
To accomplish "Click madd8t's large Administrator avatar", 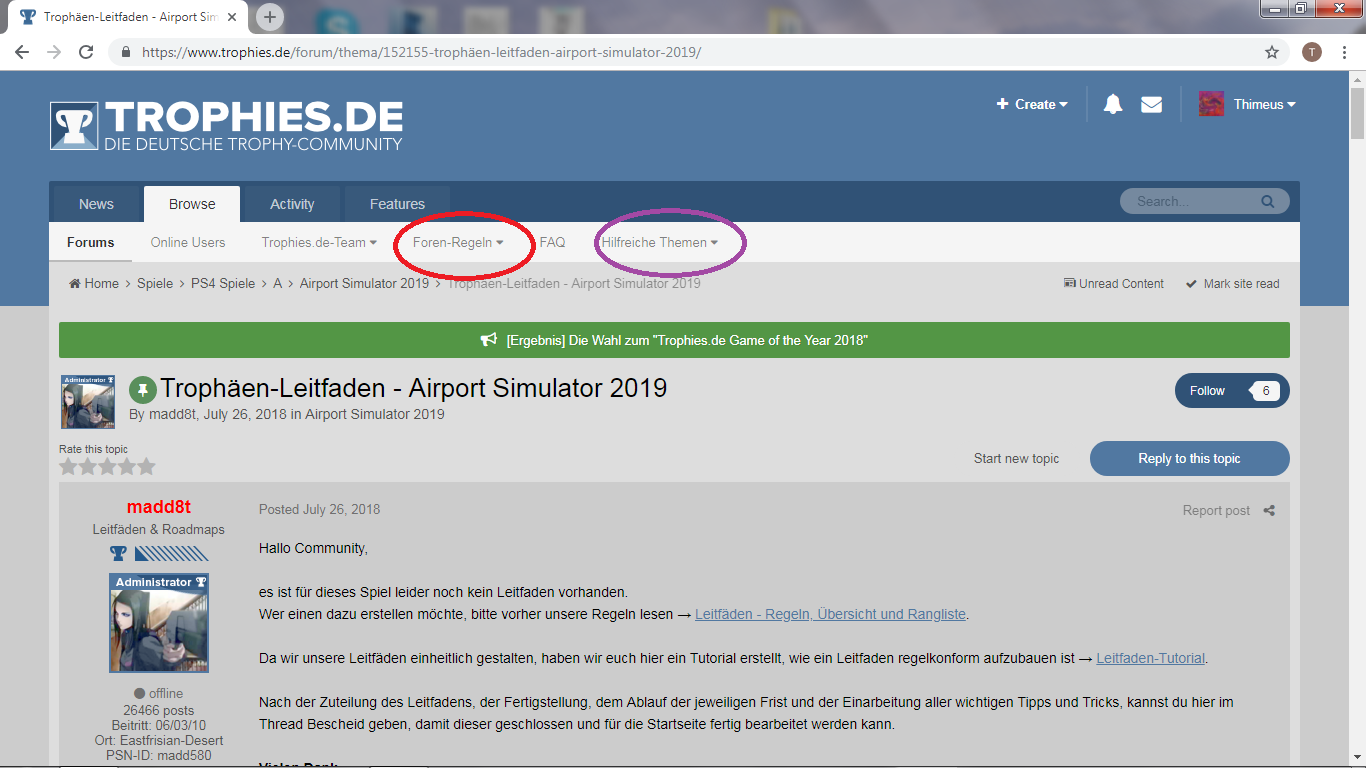I will (x=159, y=623).
